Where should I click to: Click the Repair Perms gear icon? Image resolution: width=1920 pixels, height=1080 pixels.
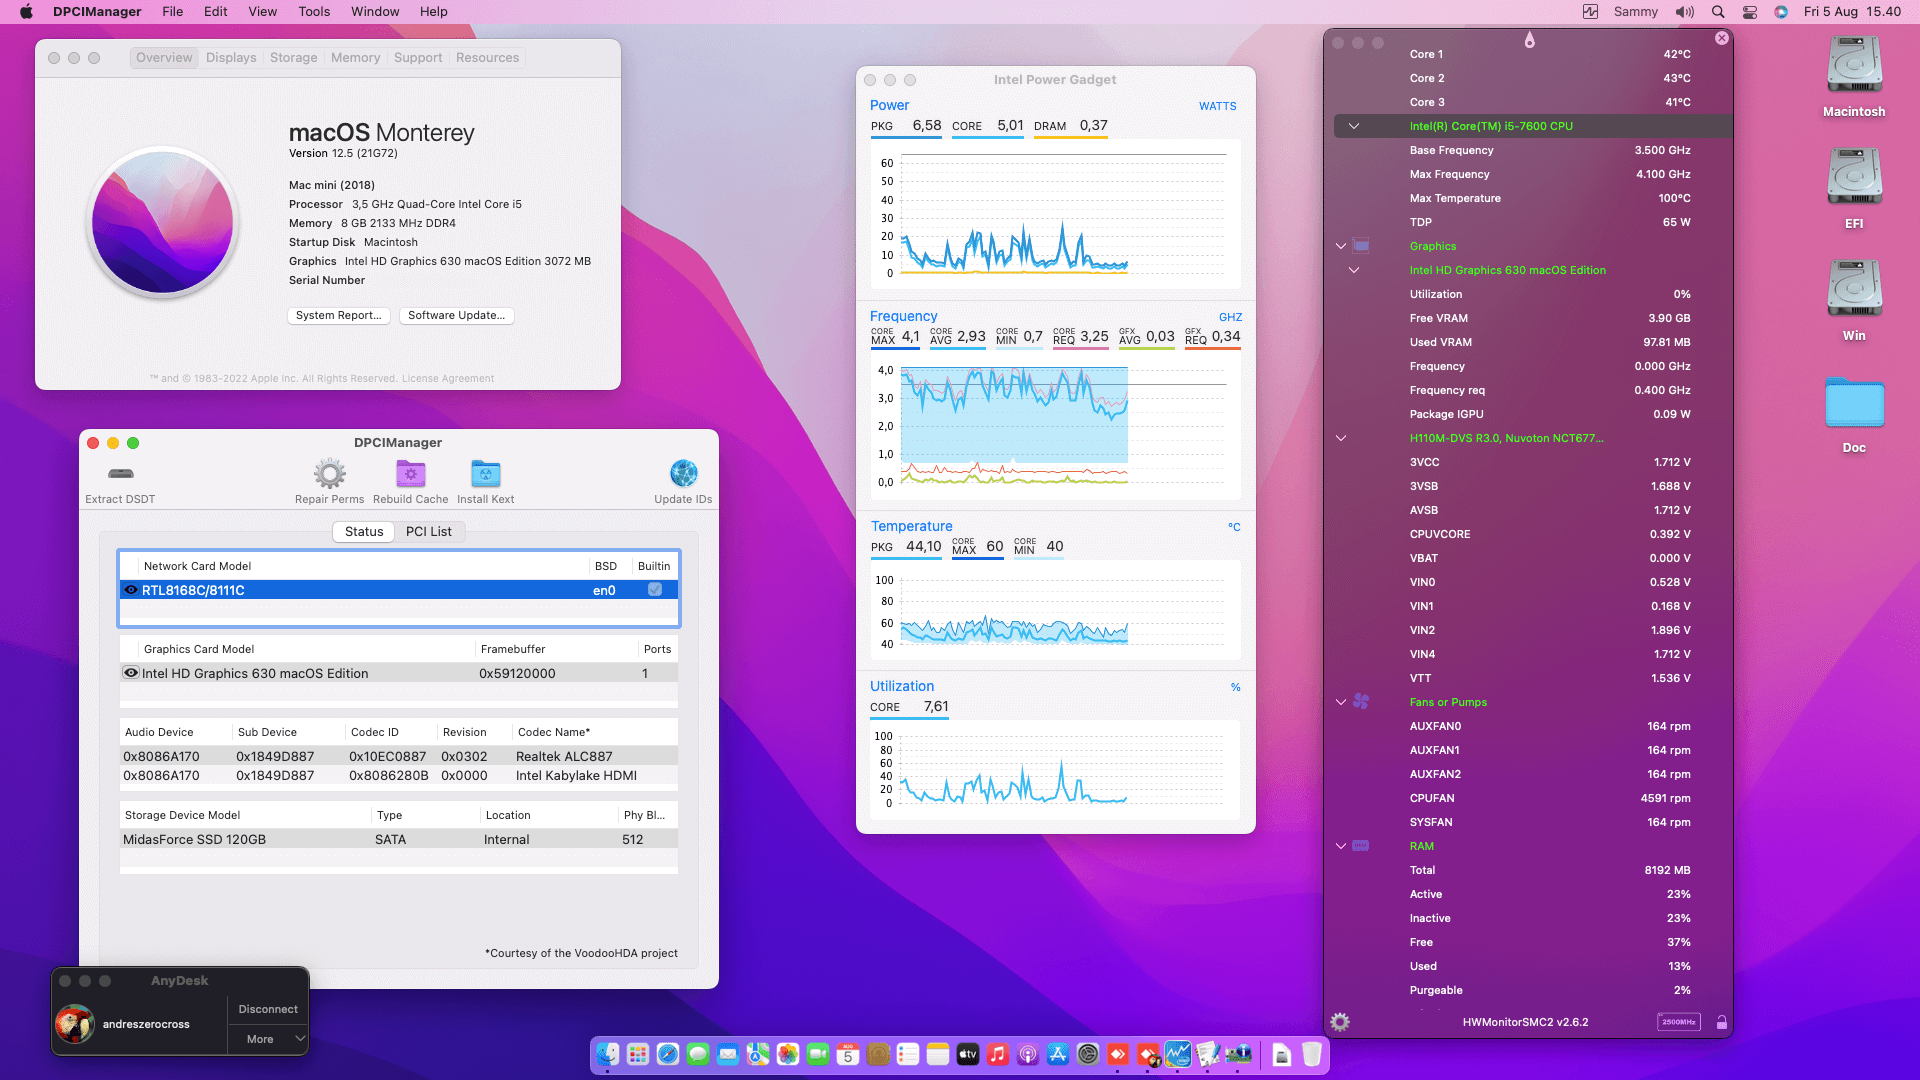tap(329, 474)
